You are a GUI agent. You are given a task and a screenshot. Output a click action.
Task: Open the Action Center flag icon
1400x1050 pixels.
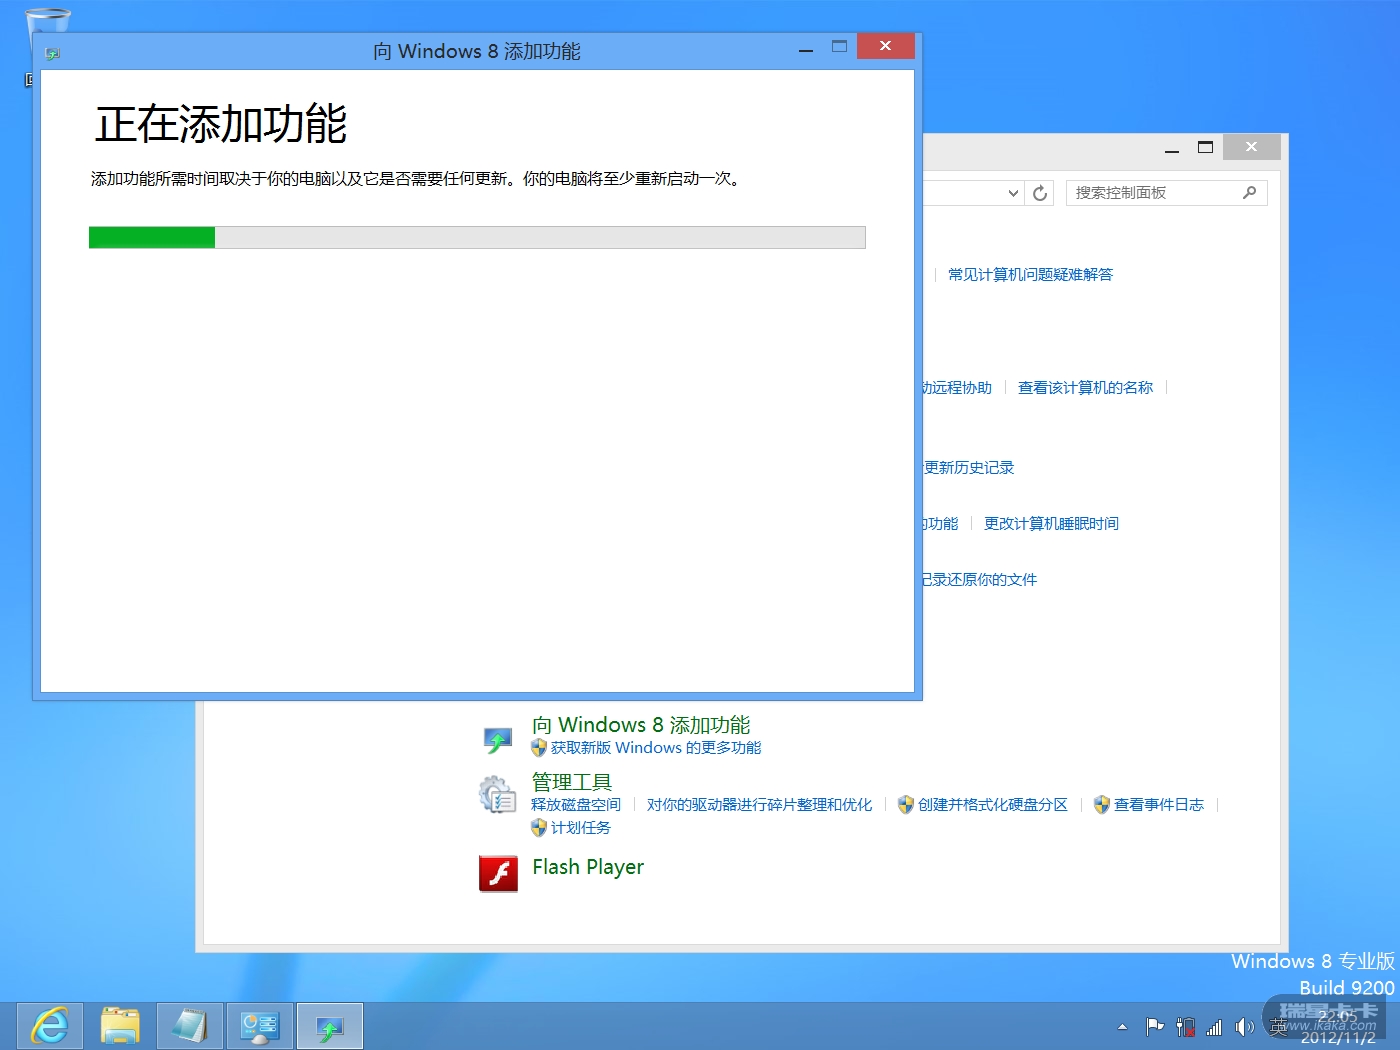(x=1155, y=1027)
